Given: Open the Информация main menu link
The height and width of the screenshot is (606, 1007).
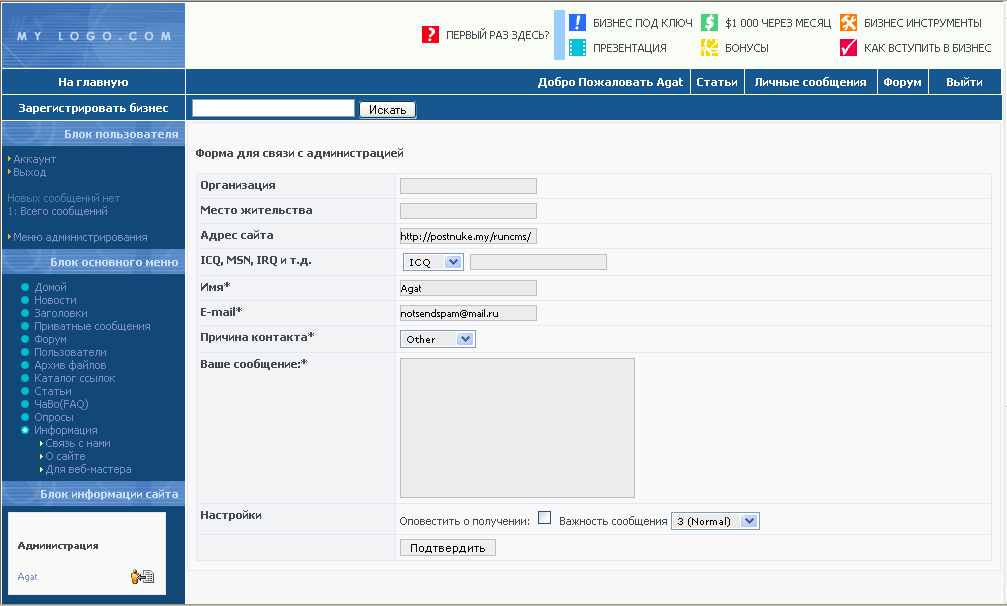Looking at the screenshot, I should coord(66,430).
